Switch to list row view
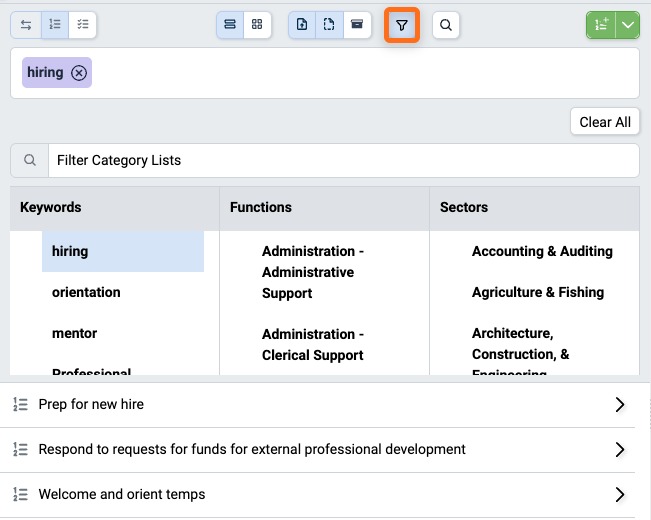 pyautogui.click(x=230, y=25)
